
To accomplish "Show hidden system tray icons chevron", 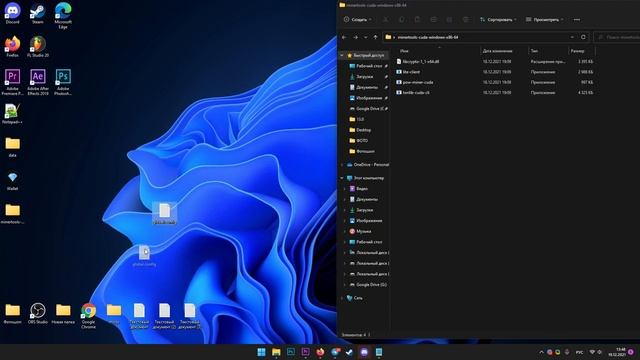I will point(541,352).
